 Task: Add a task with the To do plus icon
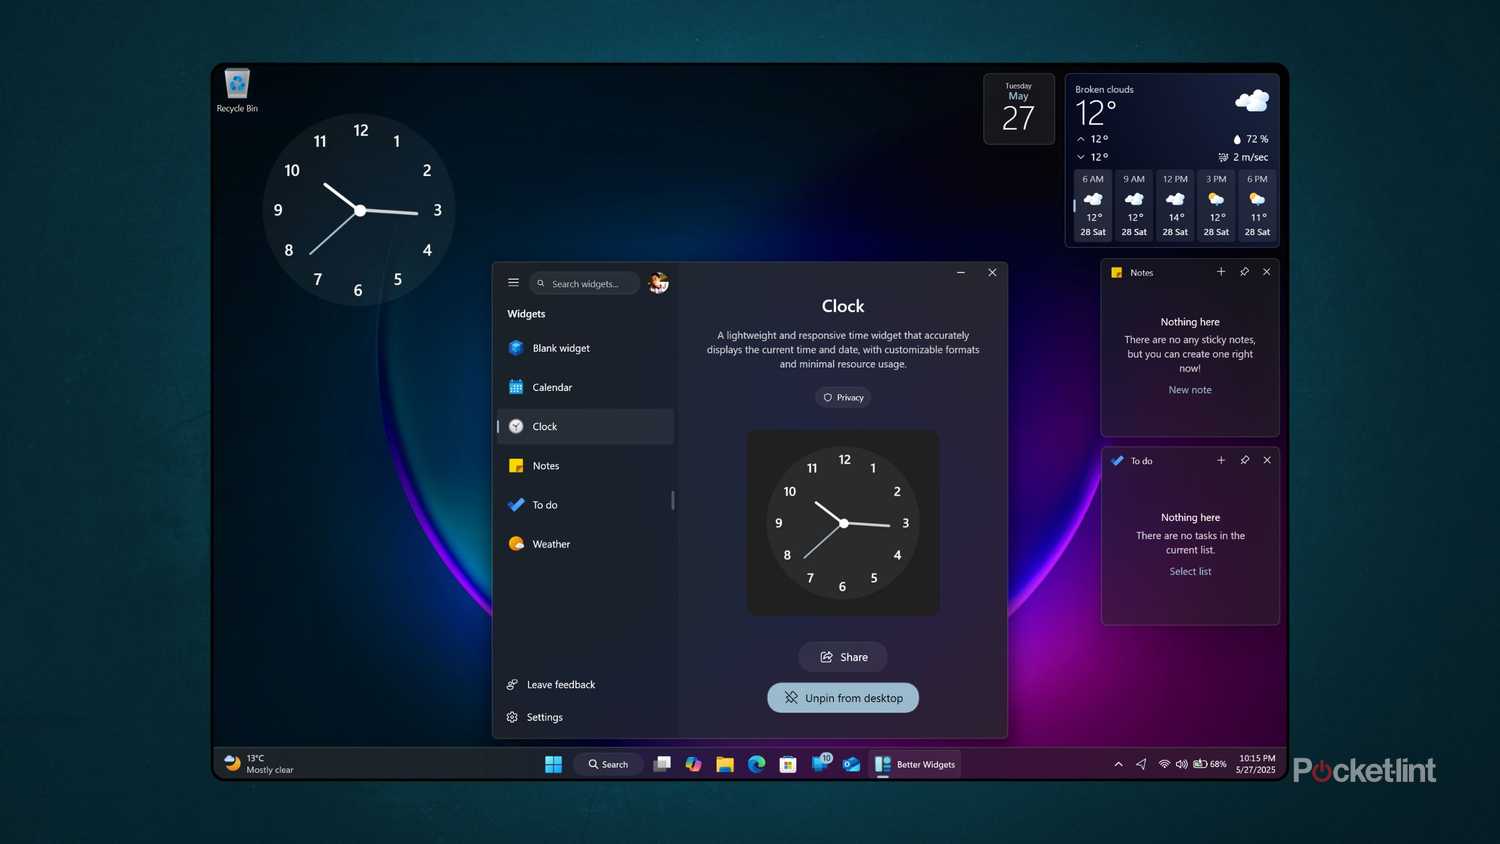tap(1221, 460)
